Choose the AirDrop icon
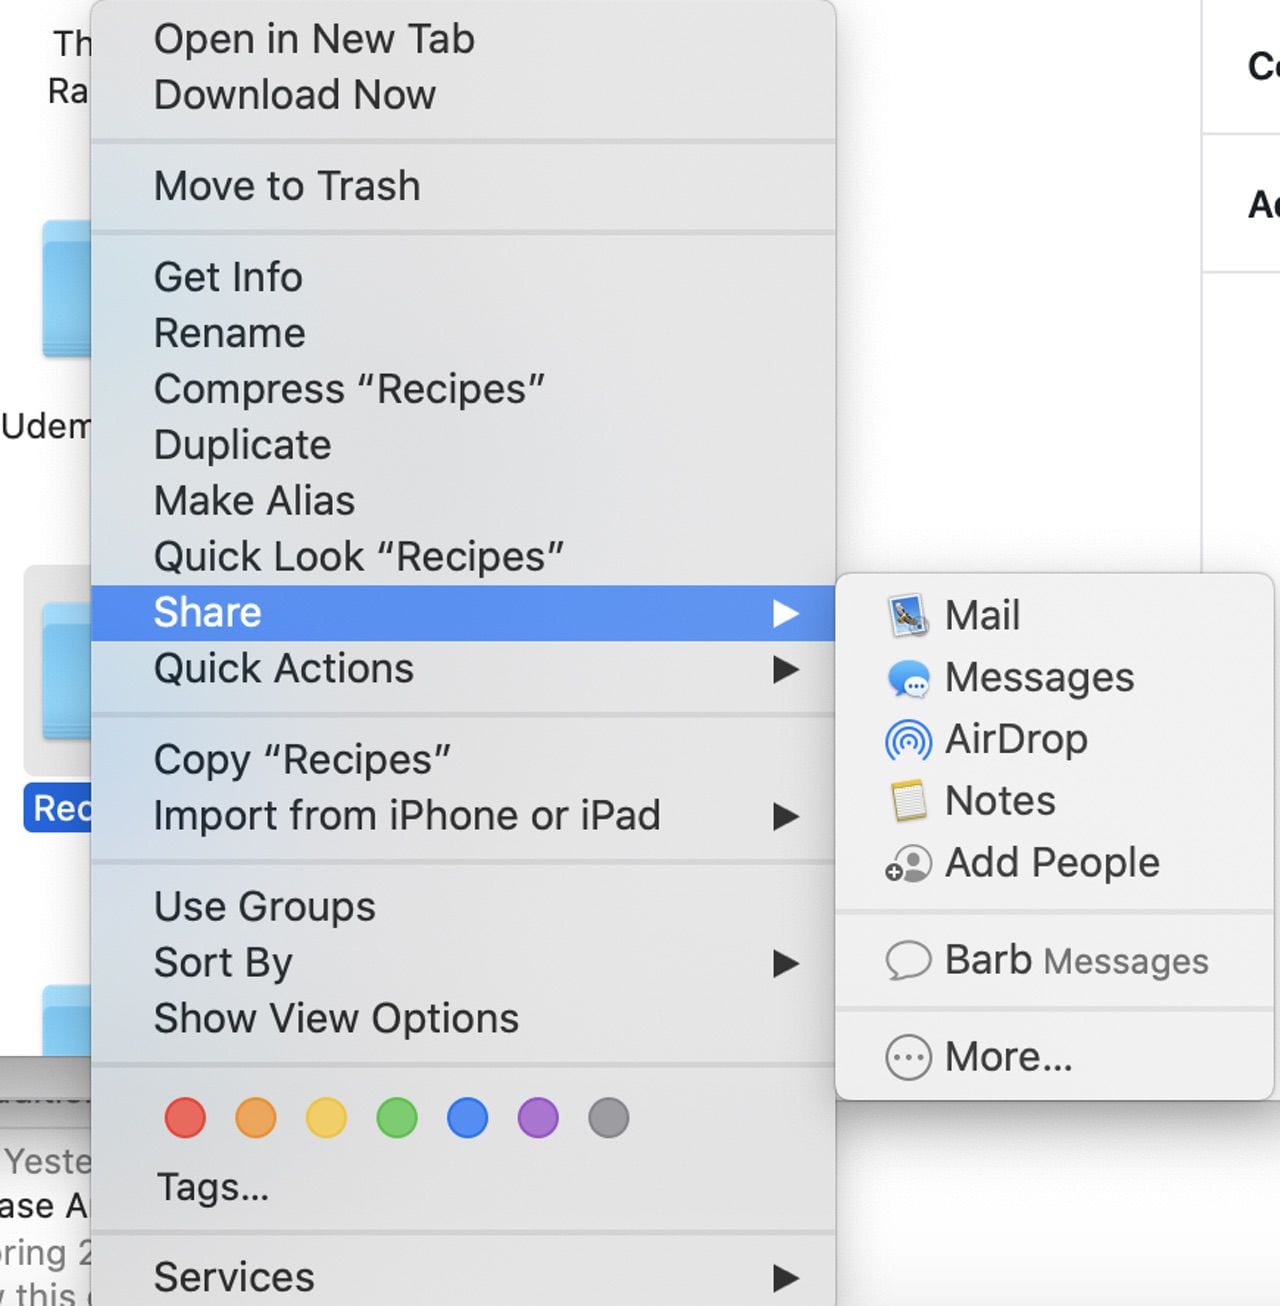Screen dimensions: 1280x1306 click(908, 740)
